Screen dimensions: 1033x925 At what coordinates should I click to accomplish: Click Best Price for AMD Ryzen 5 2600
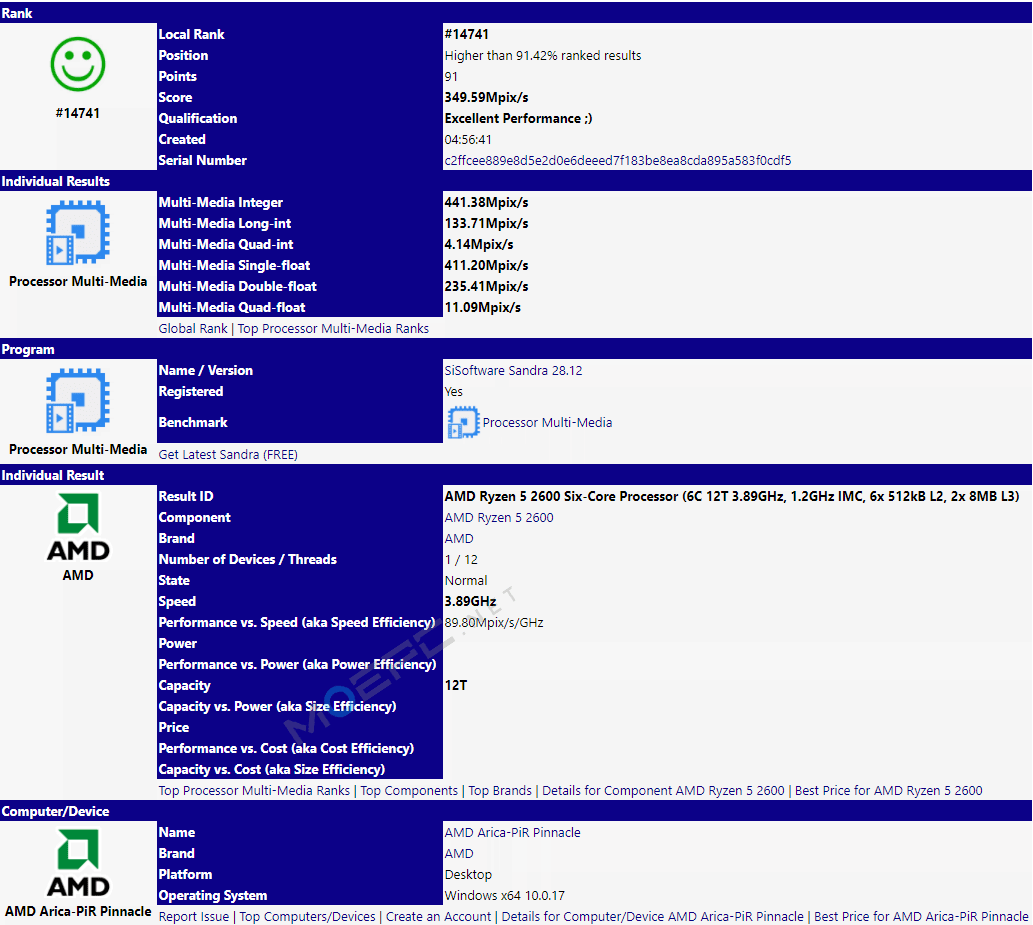(888, 791)
